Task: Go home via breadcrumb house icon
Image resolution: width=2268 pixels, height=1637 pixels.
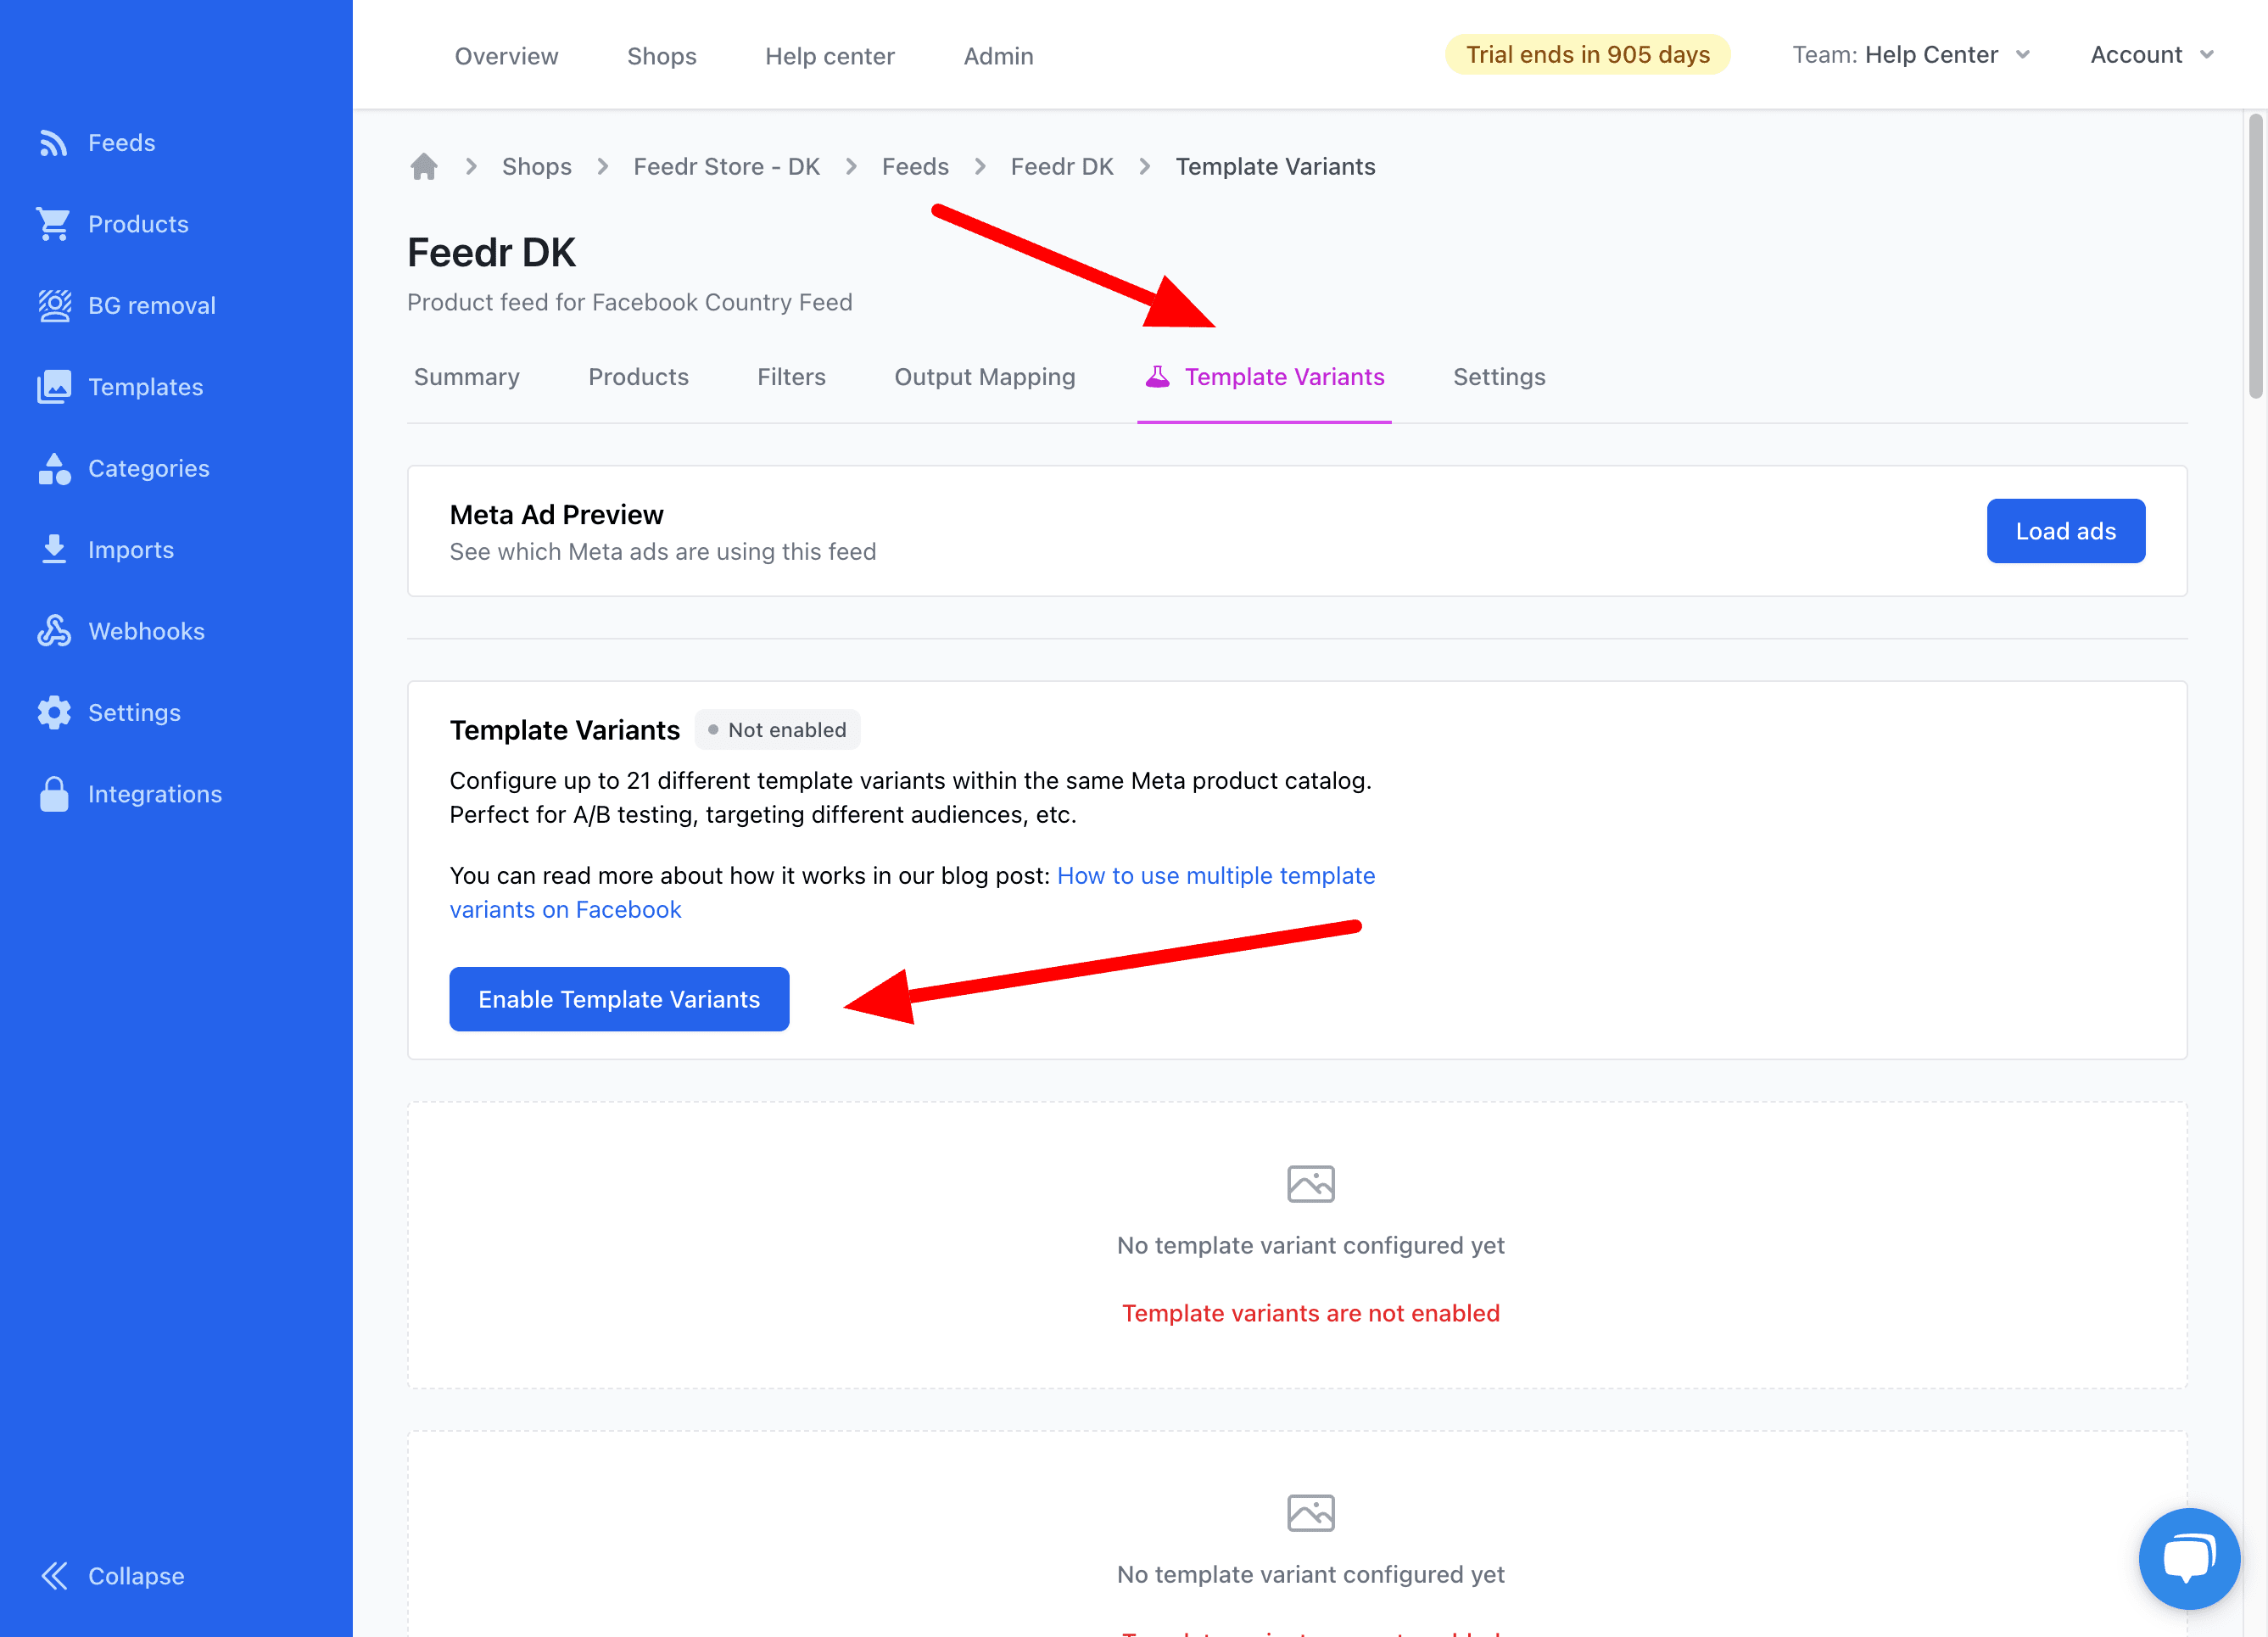Action: click(424, 167)
